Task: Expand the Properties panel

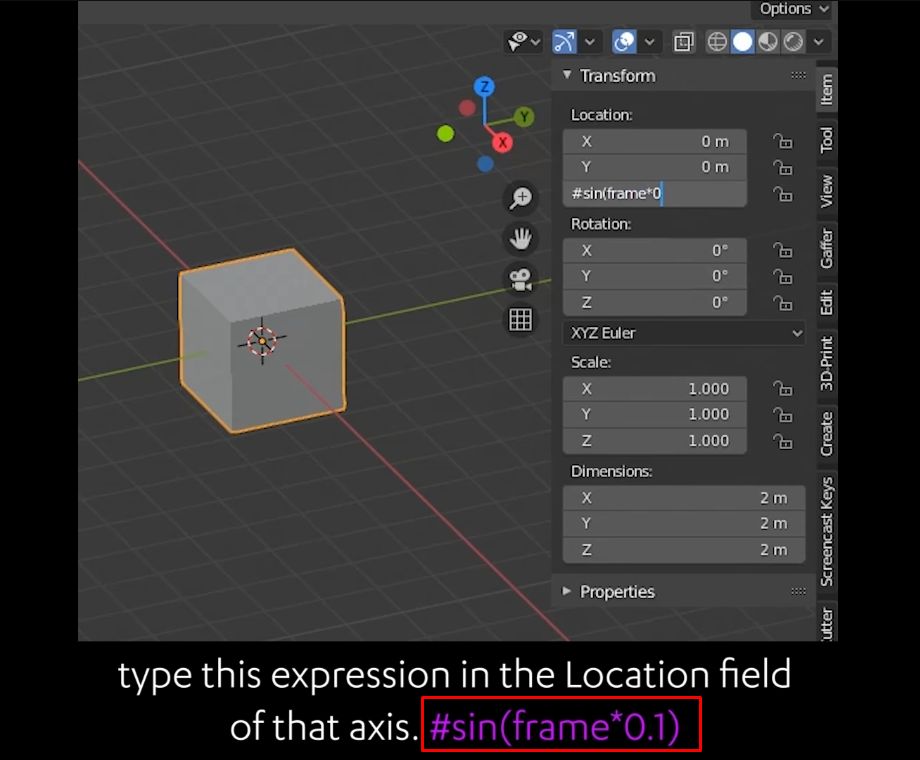Action: click(x=566, y=591)
